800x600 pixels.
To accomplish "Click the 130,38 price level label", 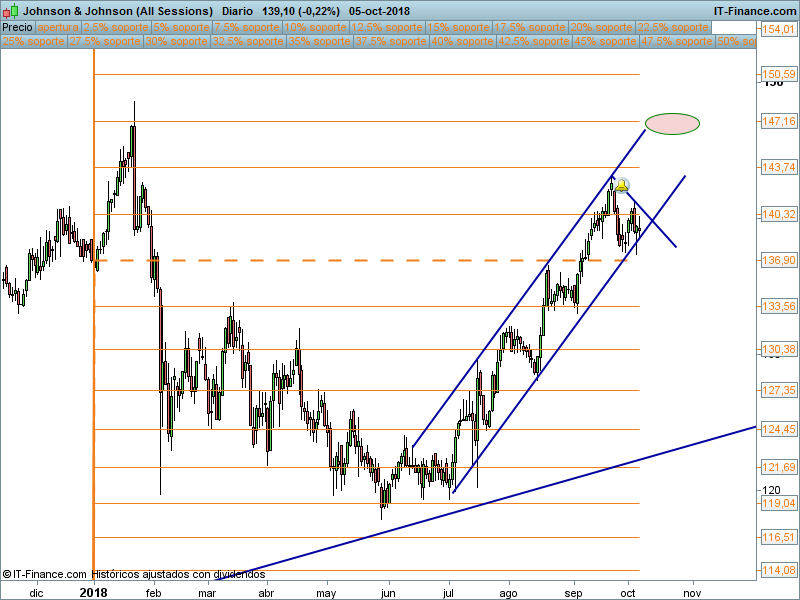I will (x=778, y=349).
